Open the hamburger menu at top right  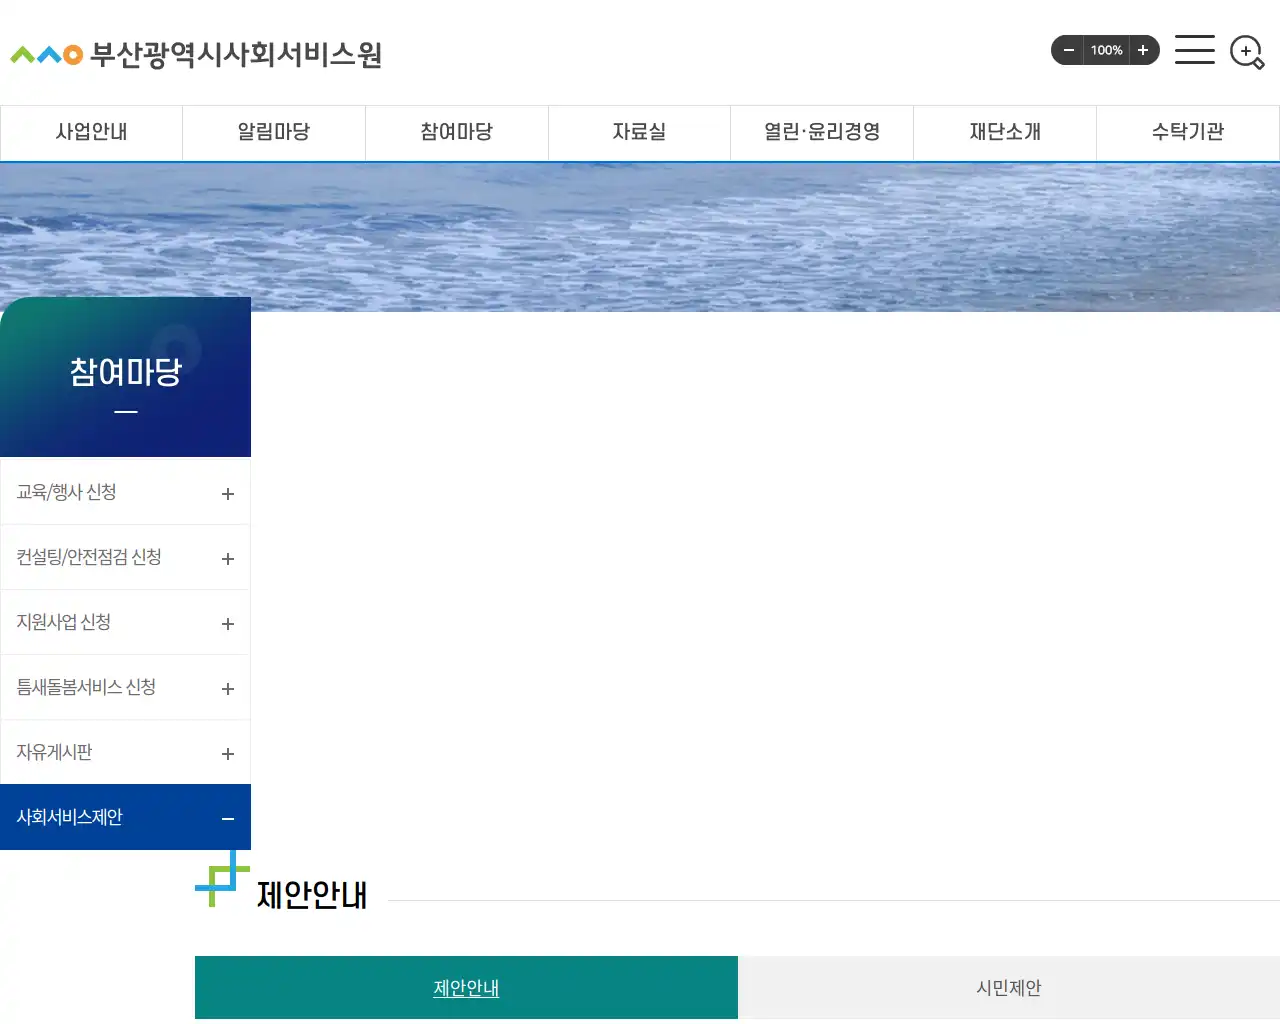tap(1194, 50)
